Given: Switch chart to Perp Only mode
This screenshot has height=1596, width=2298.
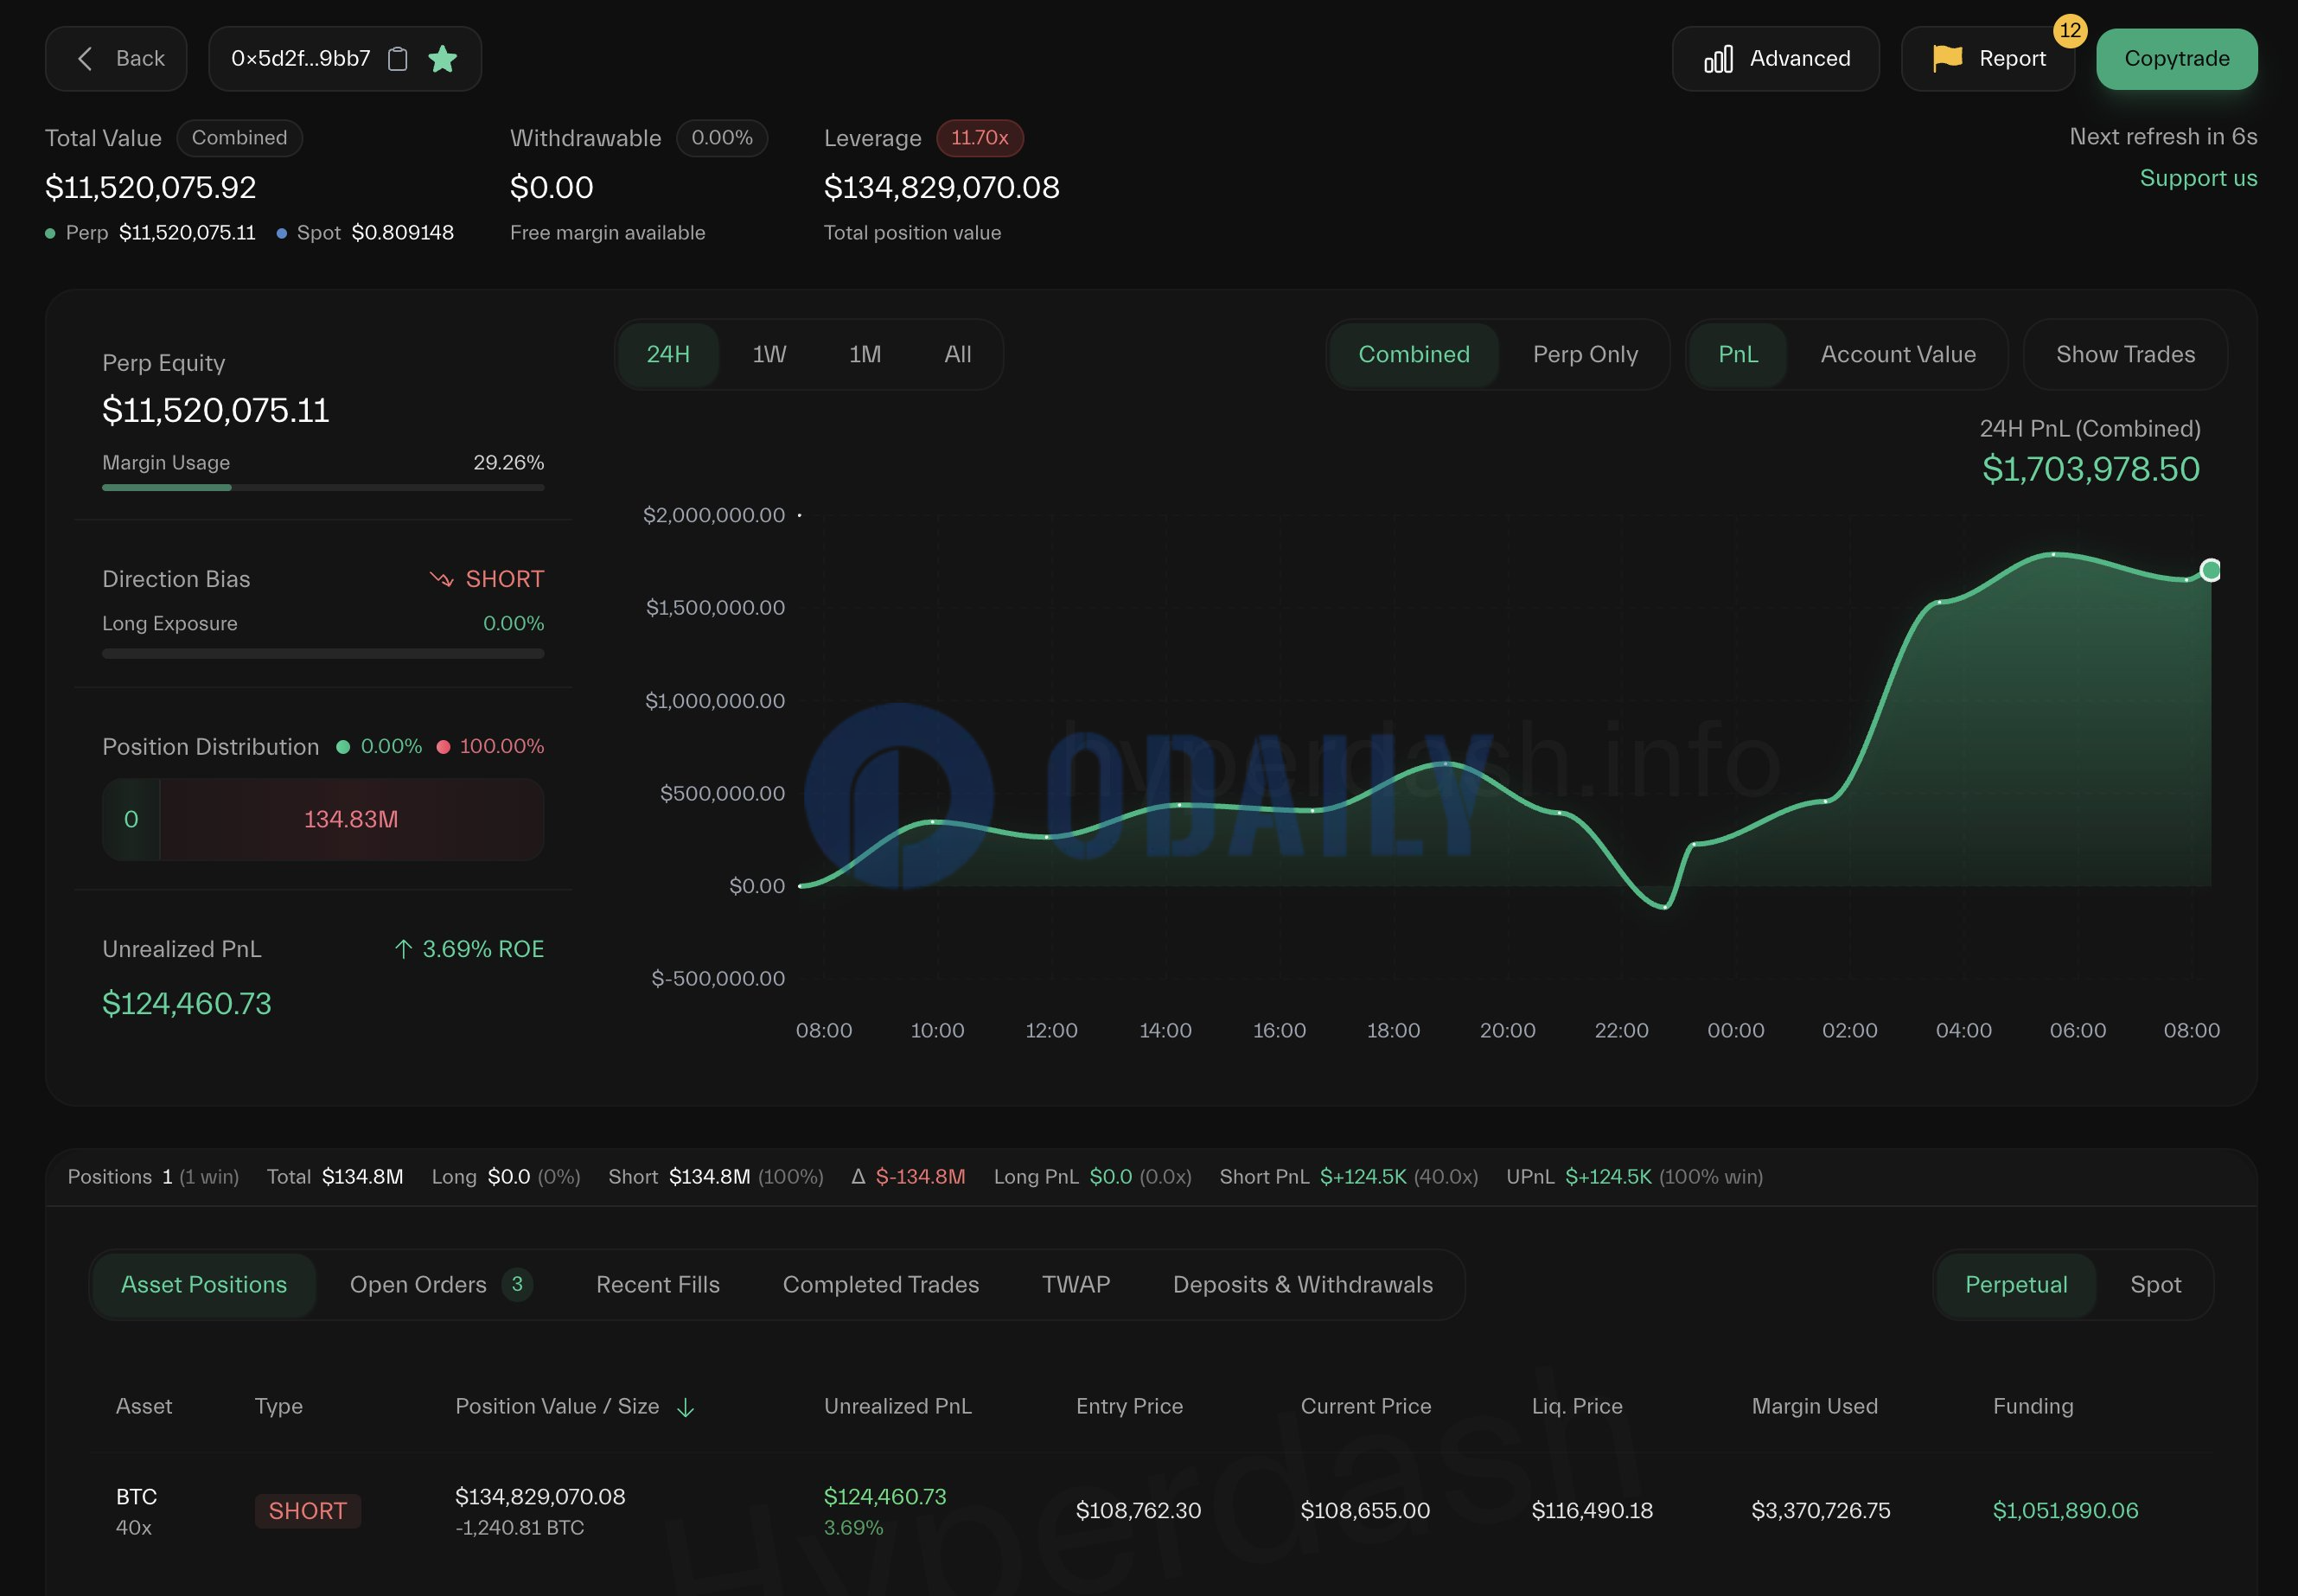Looking at the screenshot, I should (x=1584, y=354).
